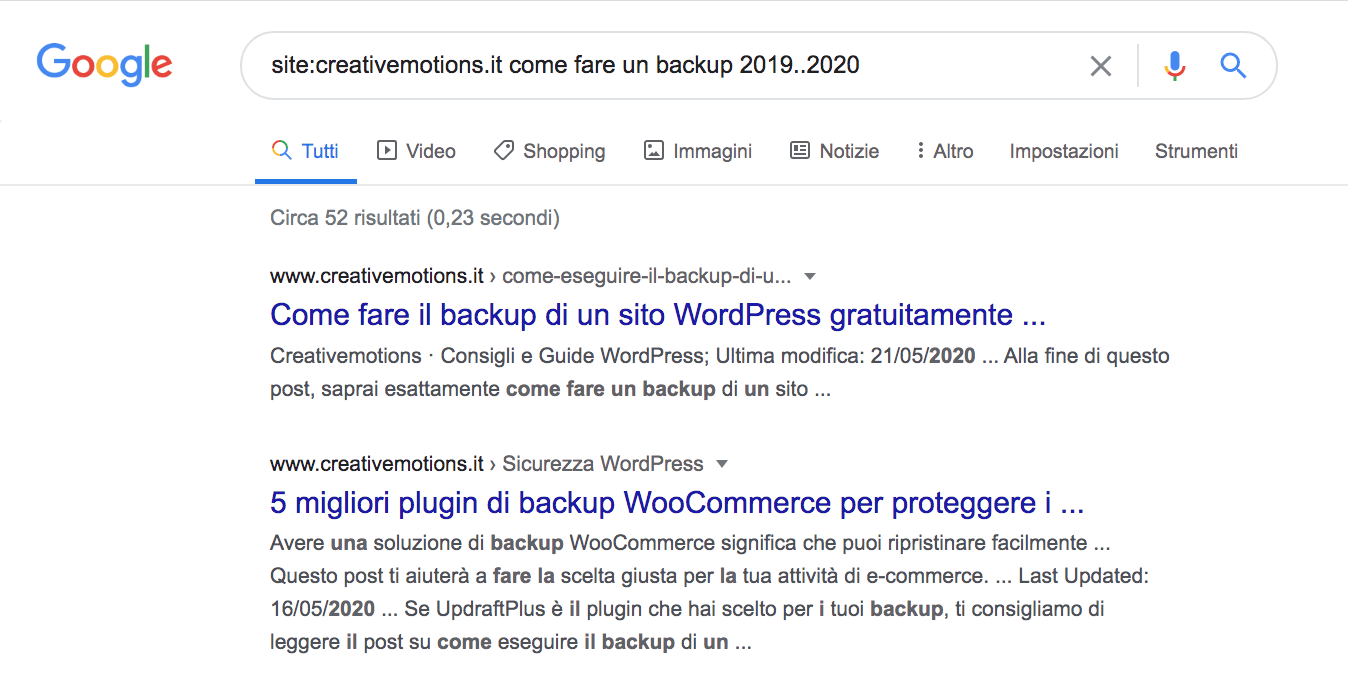Open the Notizie tab
Screen dimensions: 1348x684
pos(835,151)
